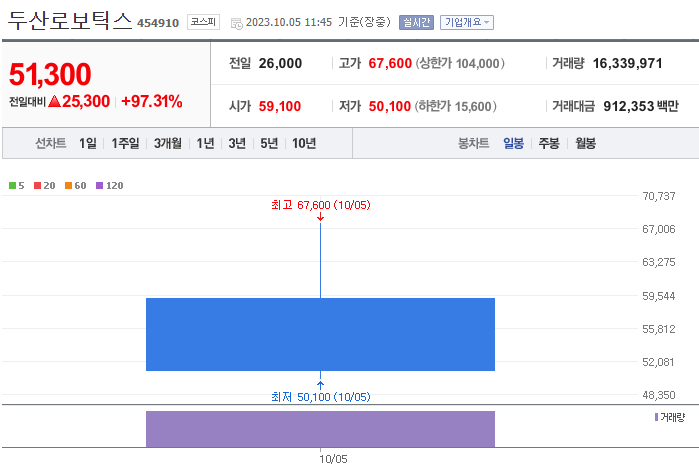Click the 25,300 price change amount
699x470 pixels.
pyautogui.click(x=86, y=101)
